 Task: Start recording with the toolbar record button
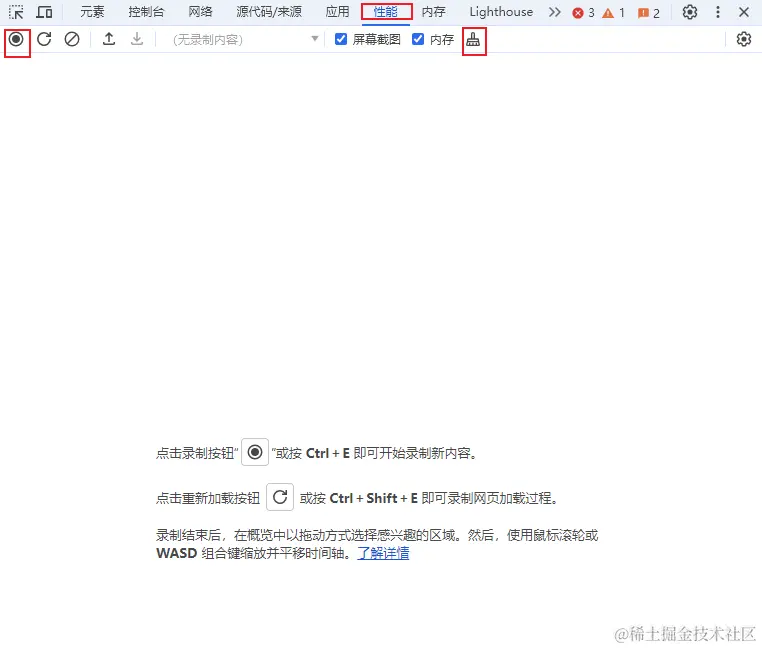coord(16,39)
